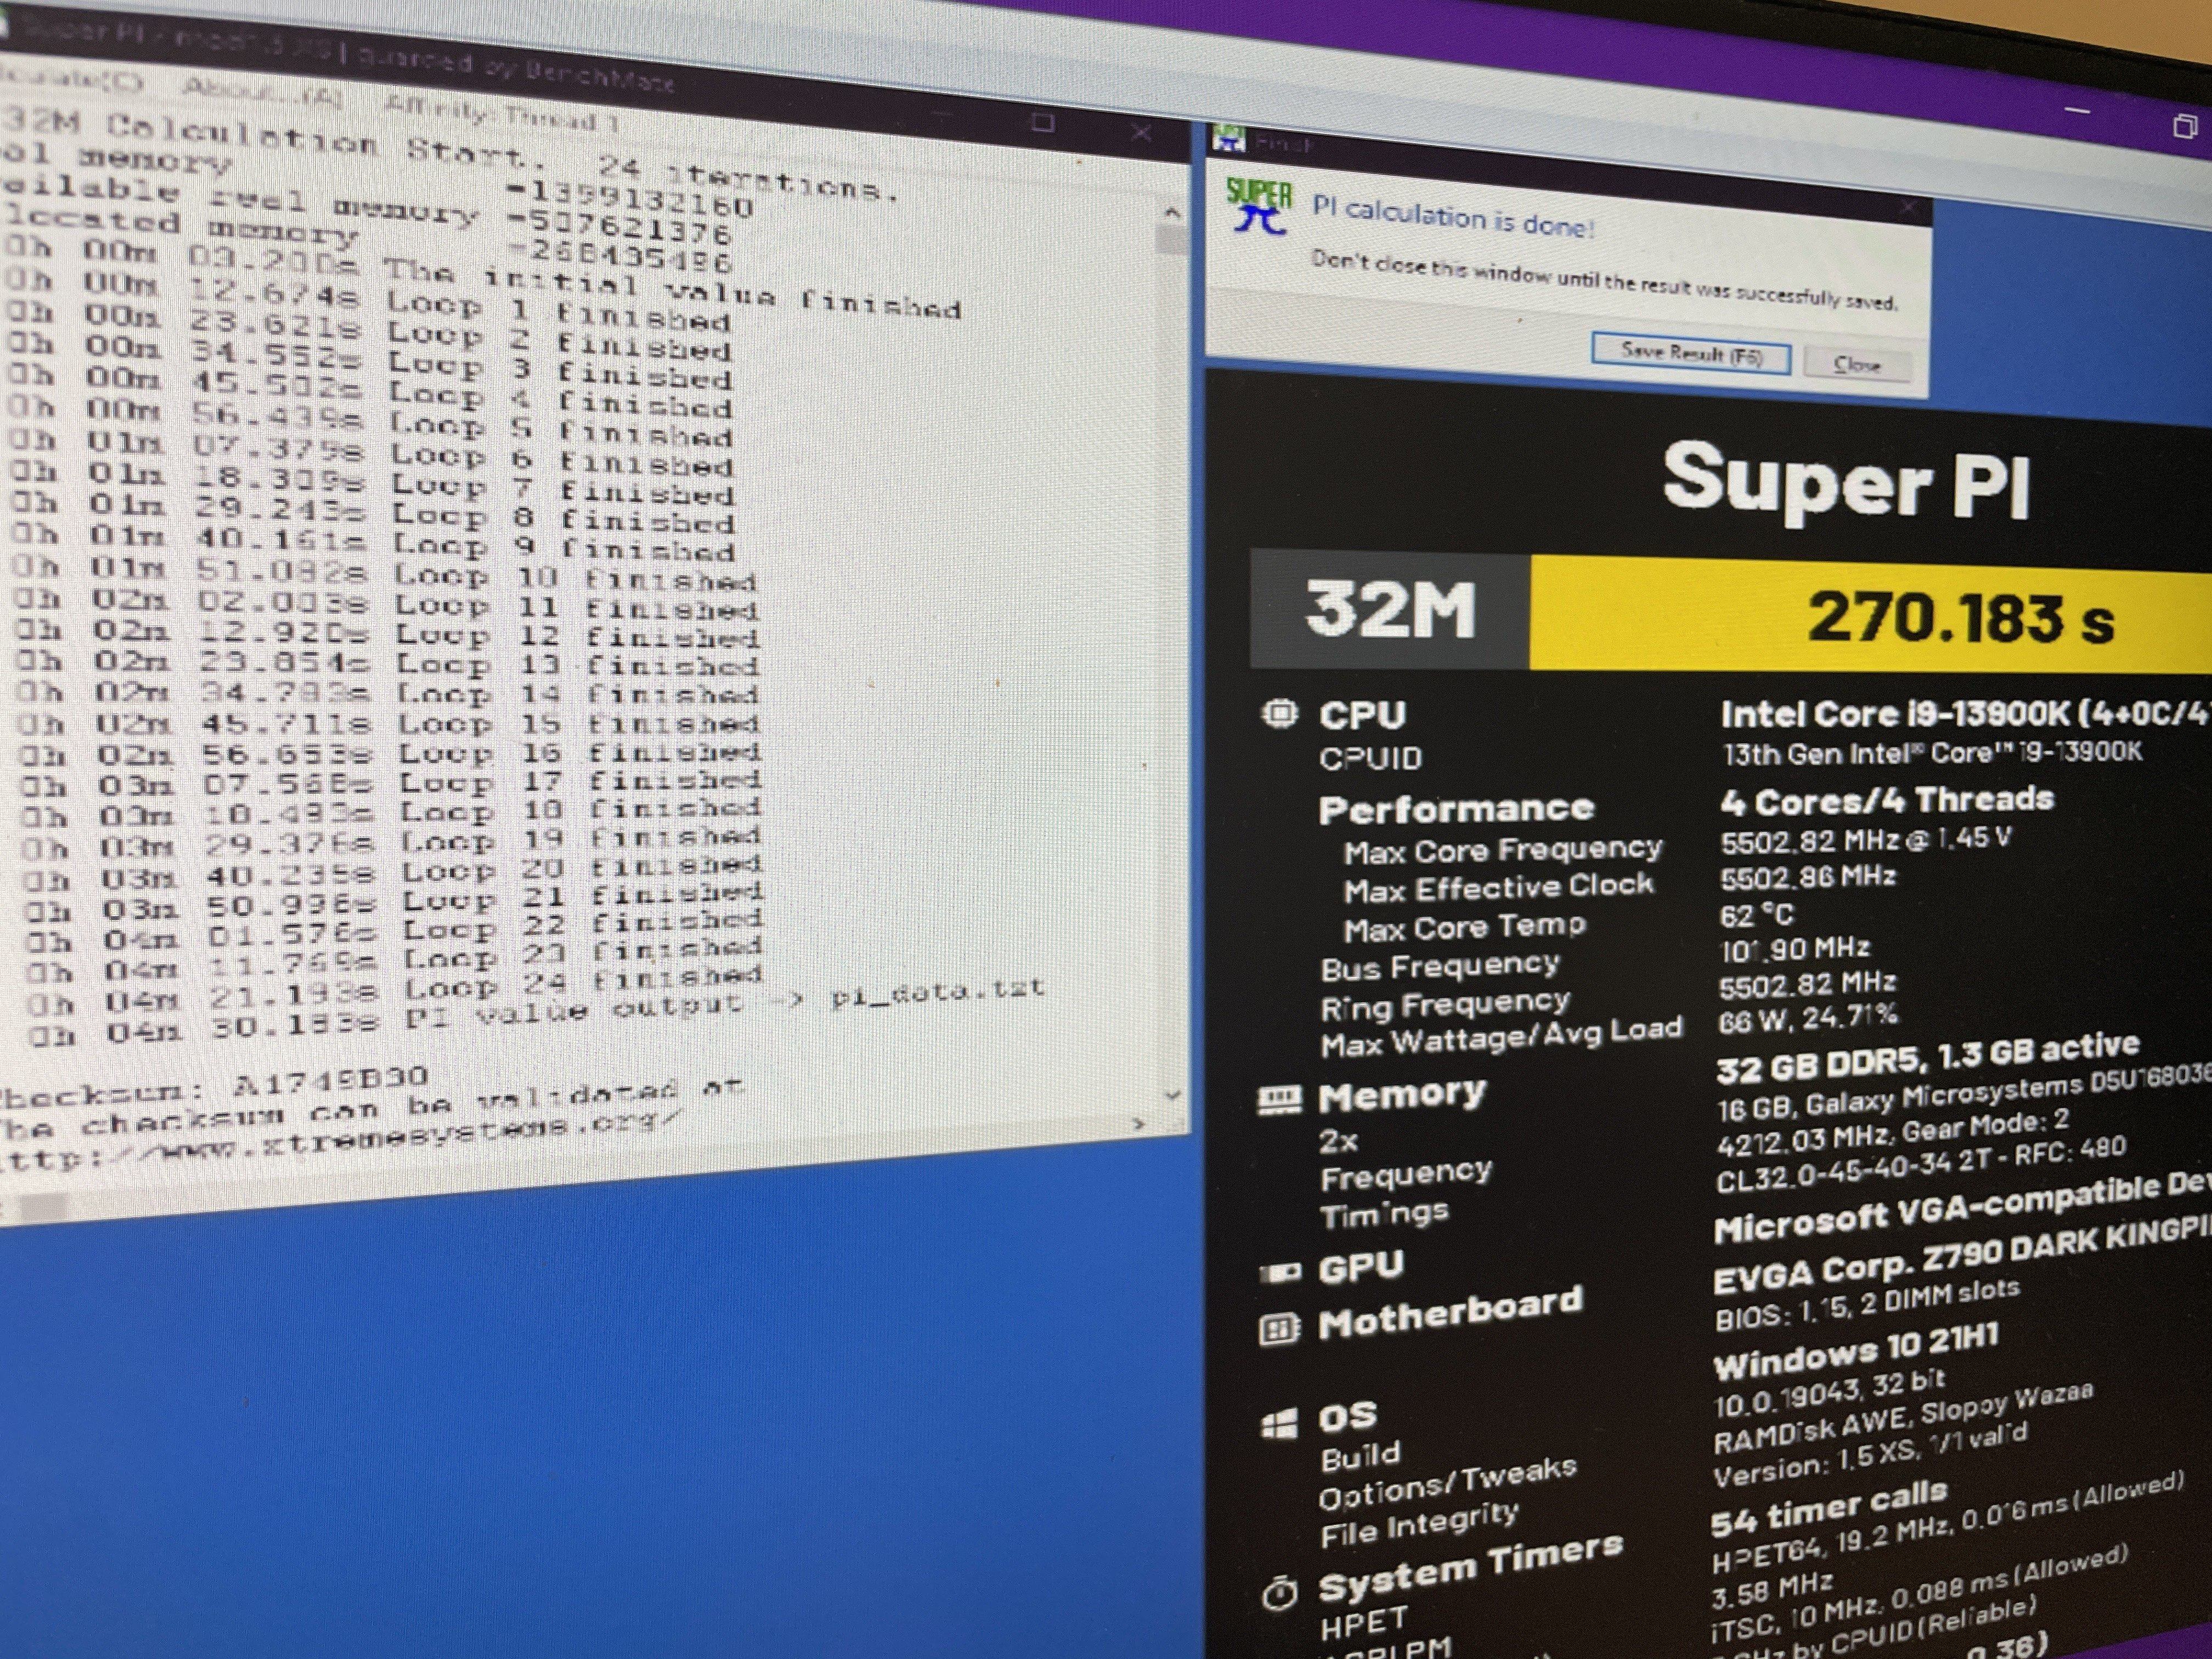Click the EVGA Corp. Z790 DARK KINGPIN text
The image size is (2212, 1659).
pos(1963,1256)
